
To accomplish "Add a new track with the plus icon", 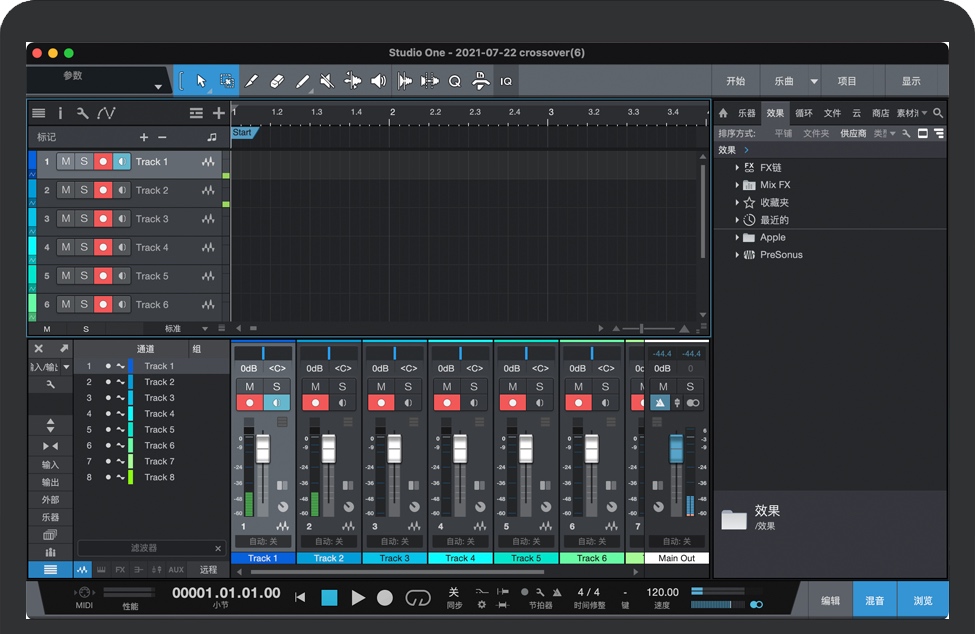I will (x=219, y=113).
